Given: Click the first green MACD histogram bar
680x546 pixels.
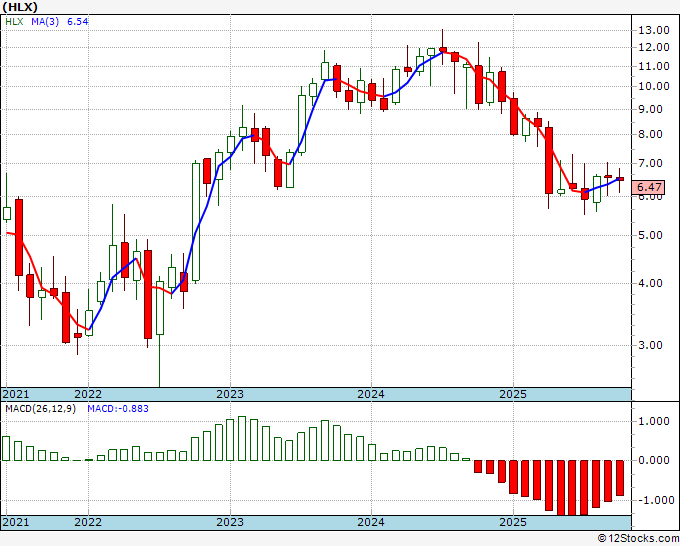Looking at the screenshot, I should 6,448.
